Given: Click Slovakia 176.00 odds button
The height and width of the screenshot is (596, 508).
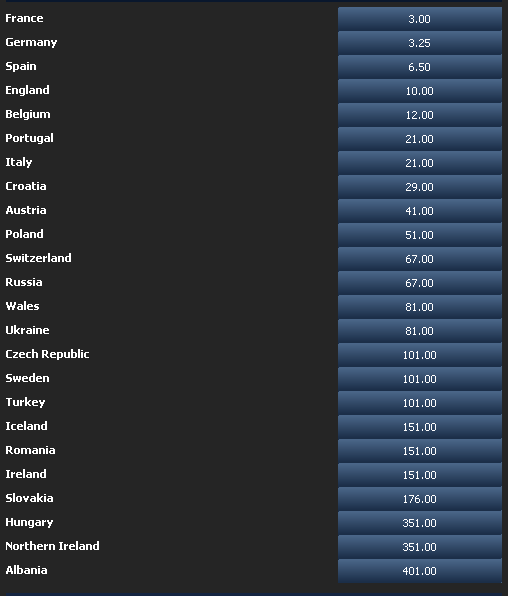Looking at the screenshot, I should pos(420,498).
